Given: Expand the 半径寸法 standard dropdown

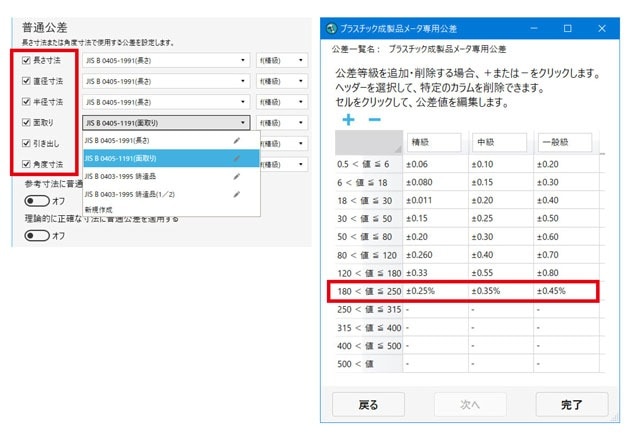Looking at the screenshot, I should click(166, 102).
